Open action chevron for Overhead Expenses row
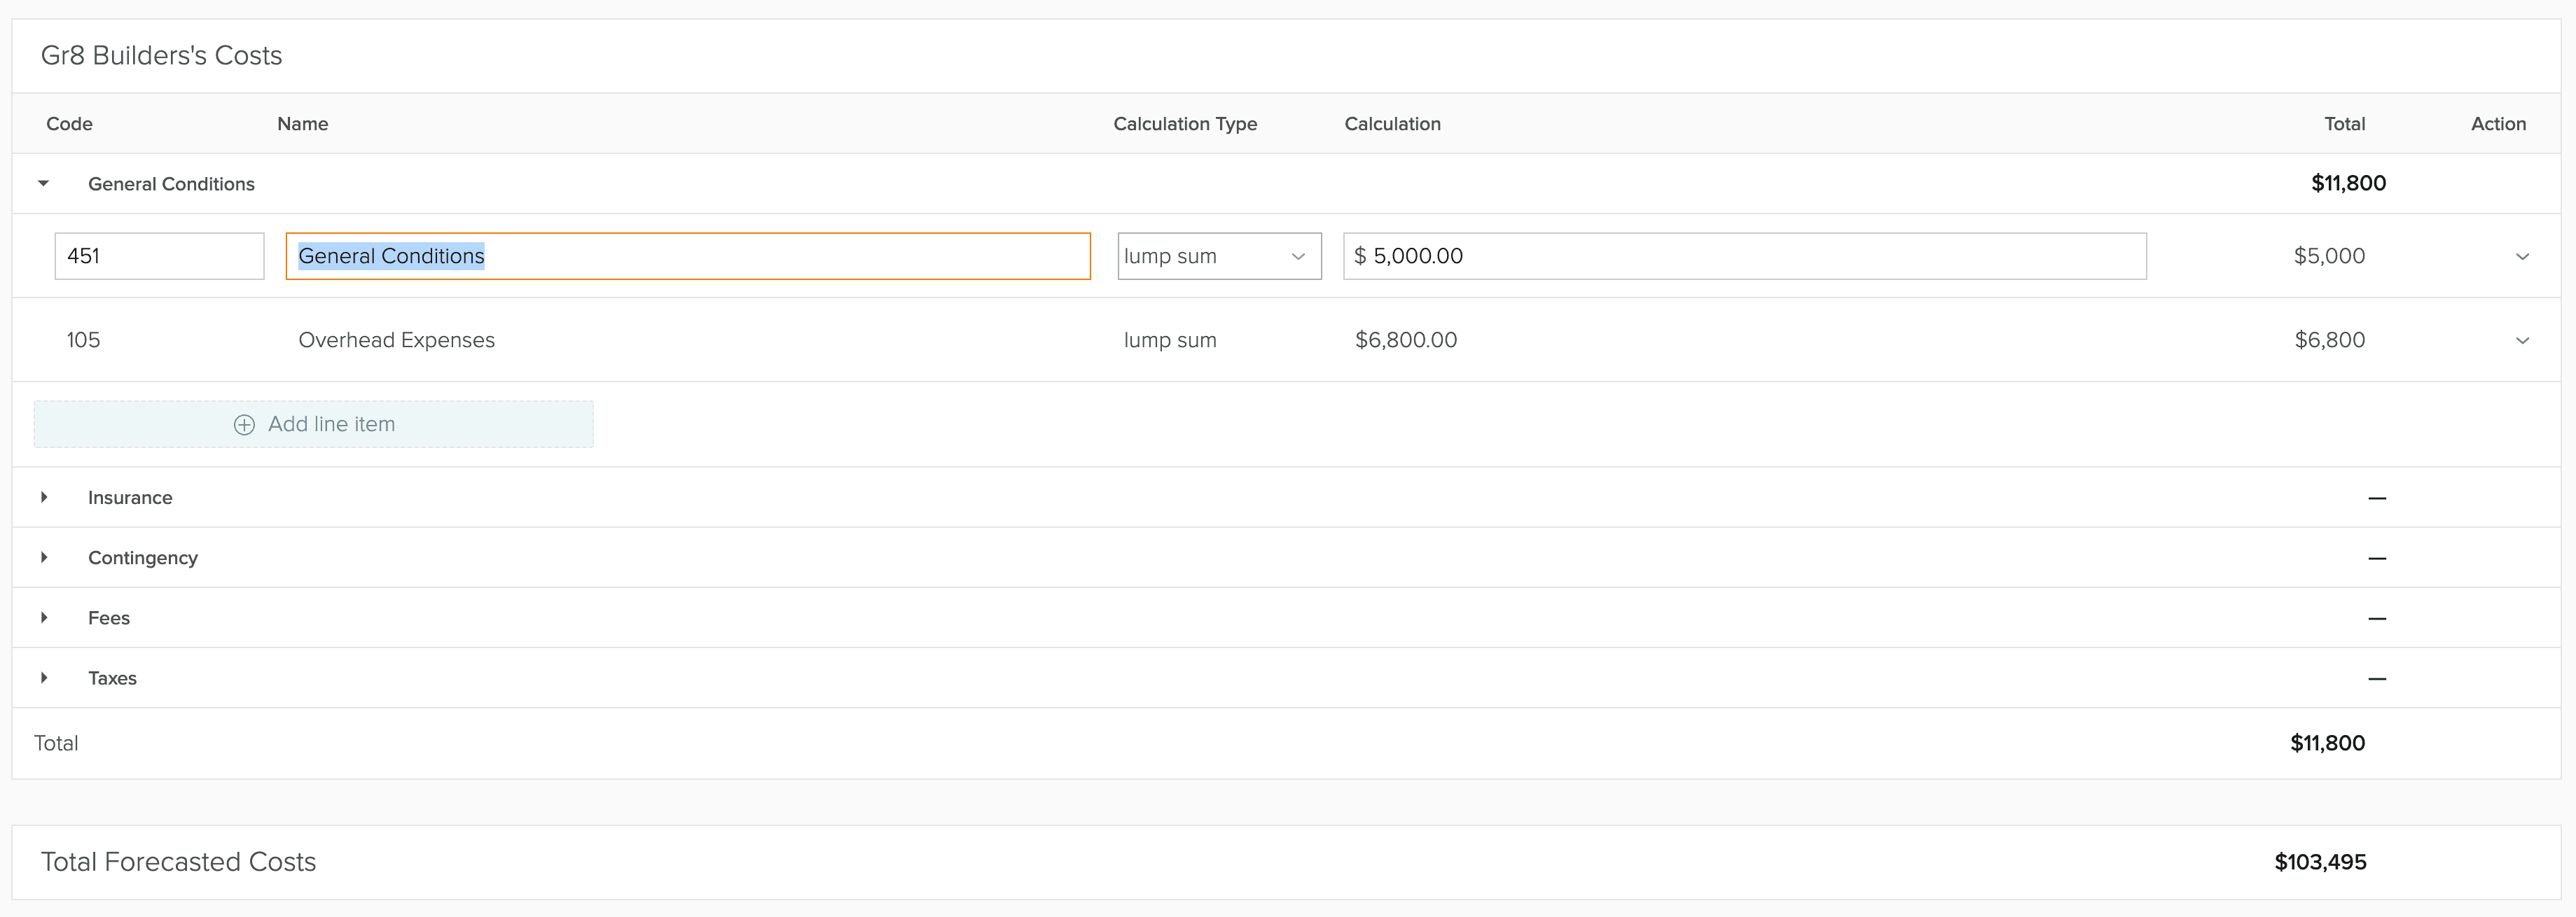The width and height of the screenshot is (2576, 917). (x=2522, y=341)
